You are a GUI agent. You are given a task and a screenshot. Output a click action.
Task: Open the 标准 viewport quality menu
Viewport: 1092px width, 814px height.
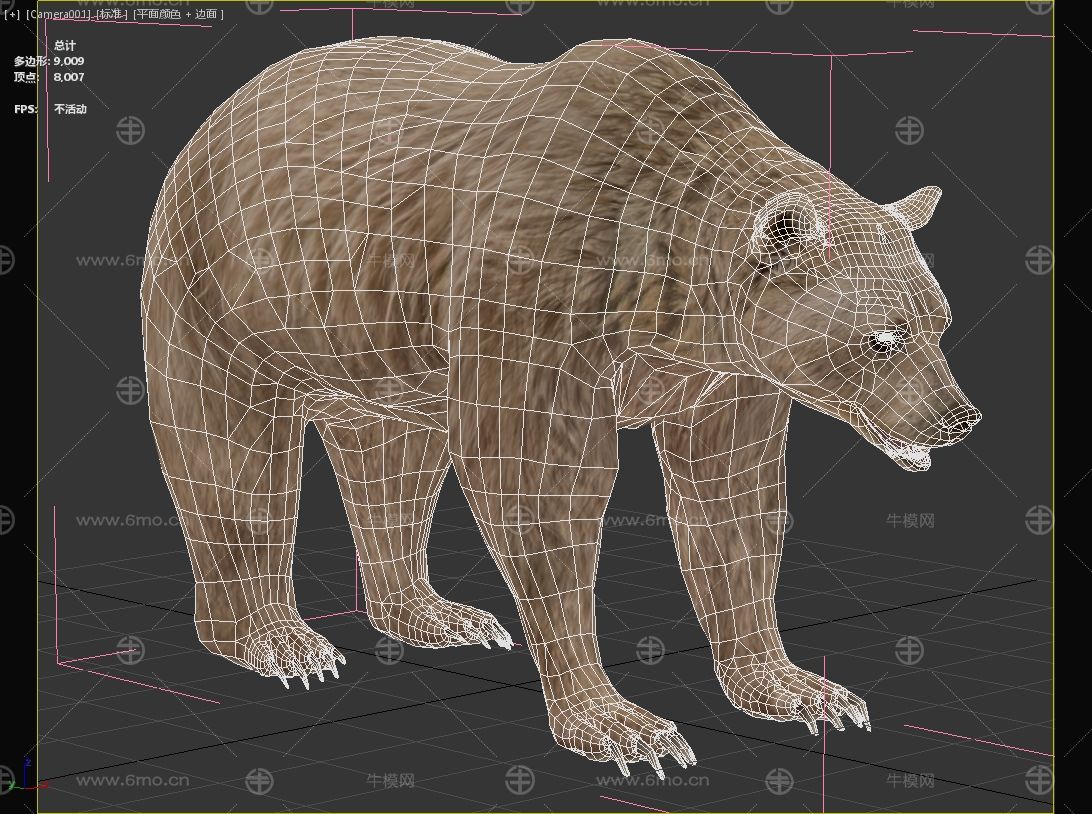(x=109, y=15)
